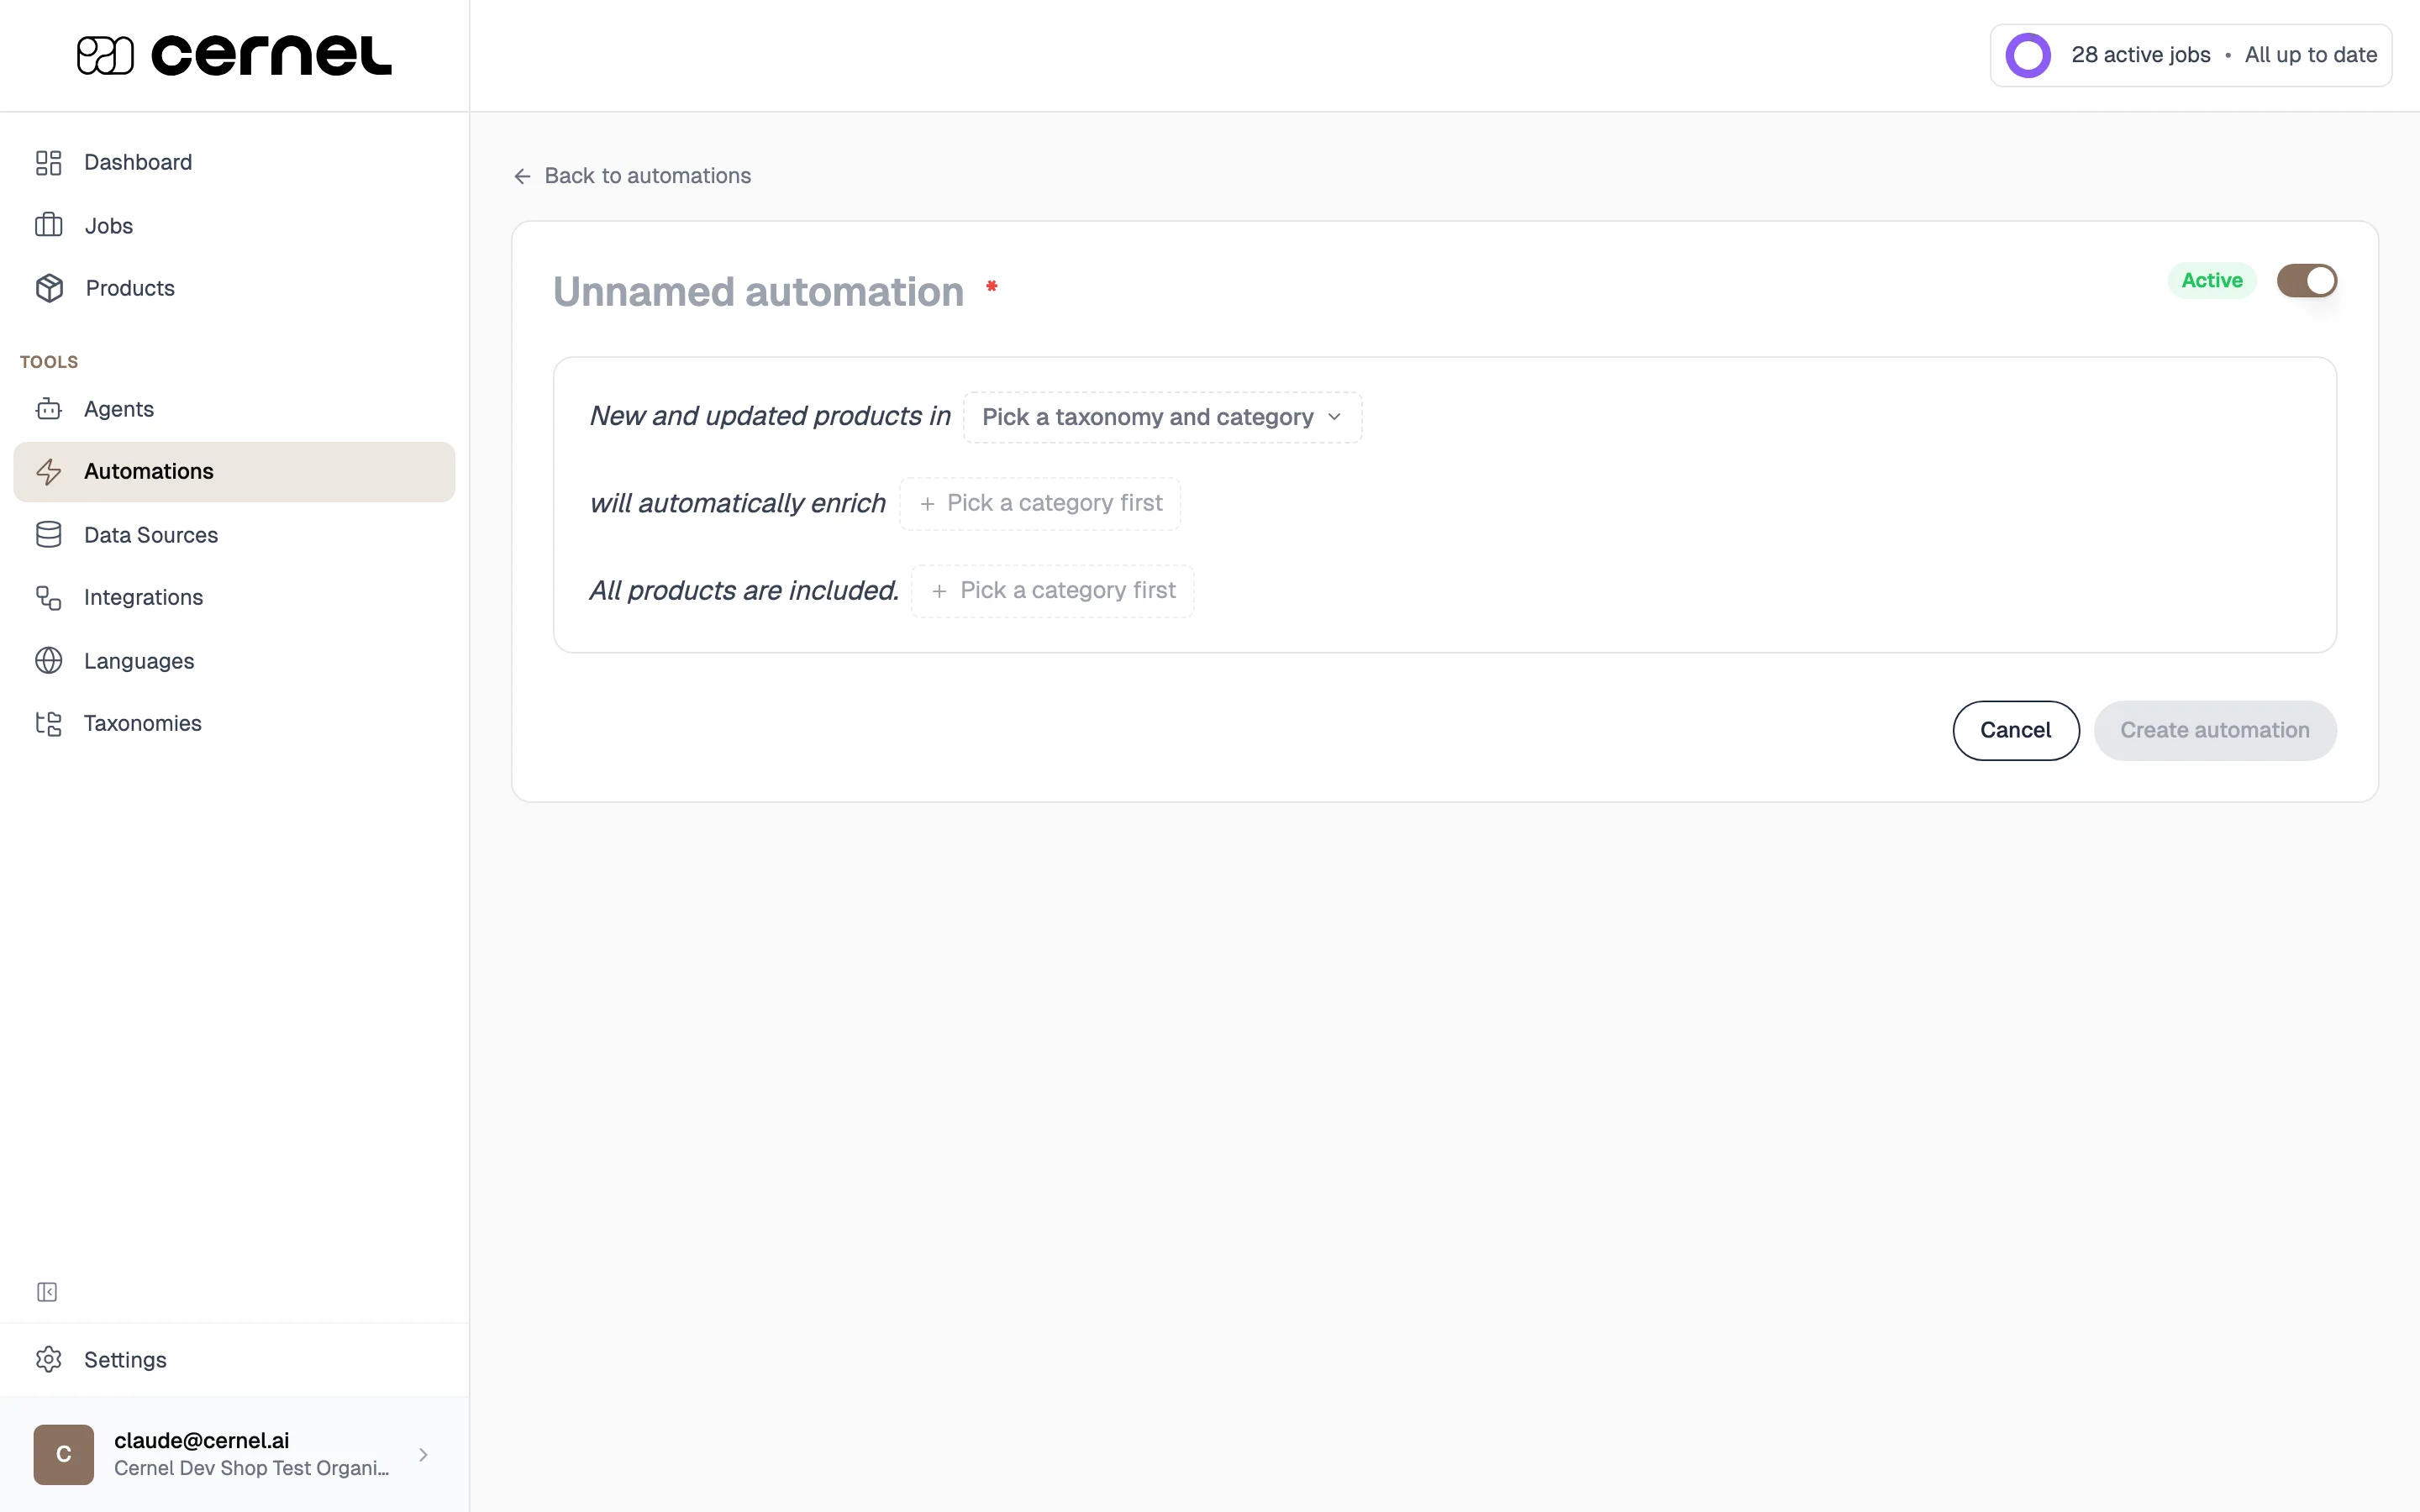Click the Cancel button

[2016, 730]
